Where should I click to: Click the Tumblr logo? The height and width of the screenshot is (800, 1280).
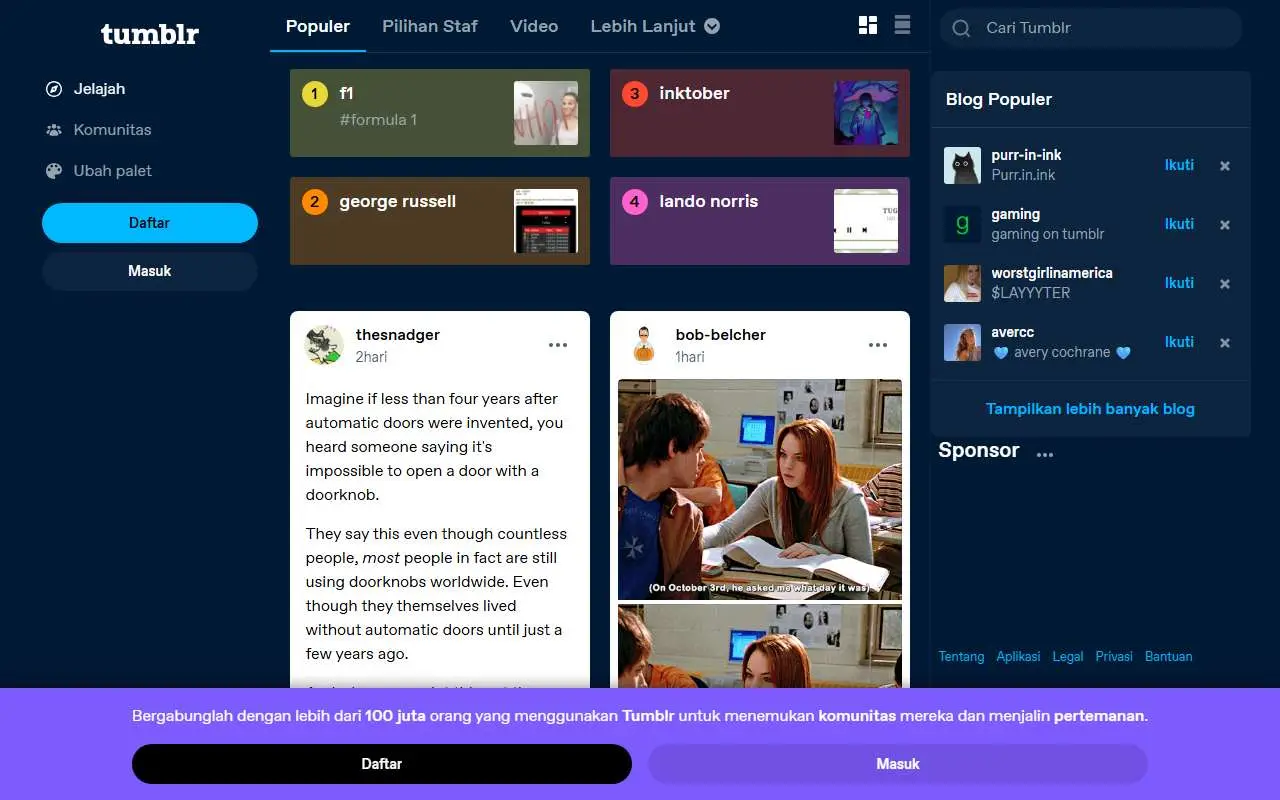pyautogui.click(x=150, y=34)
